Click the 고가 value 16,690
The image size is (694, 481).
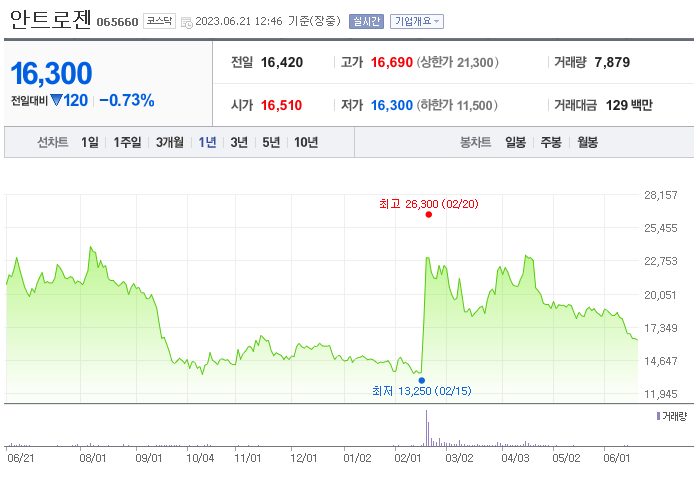tap(392, 62)
